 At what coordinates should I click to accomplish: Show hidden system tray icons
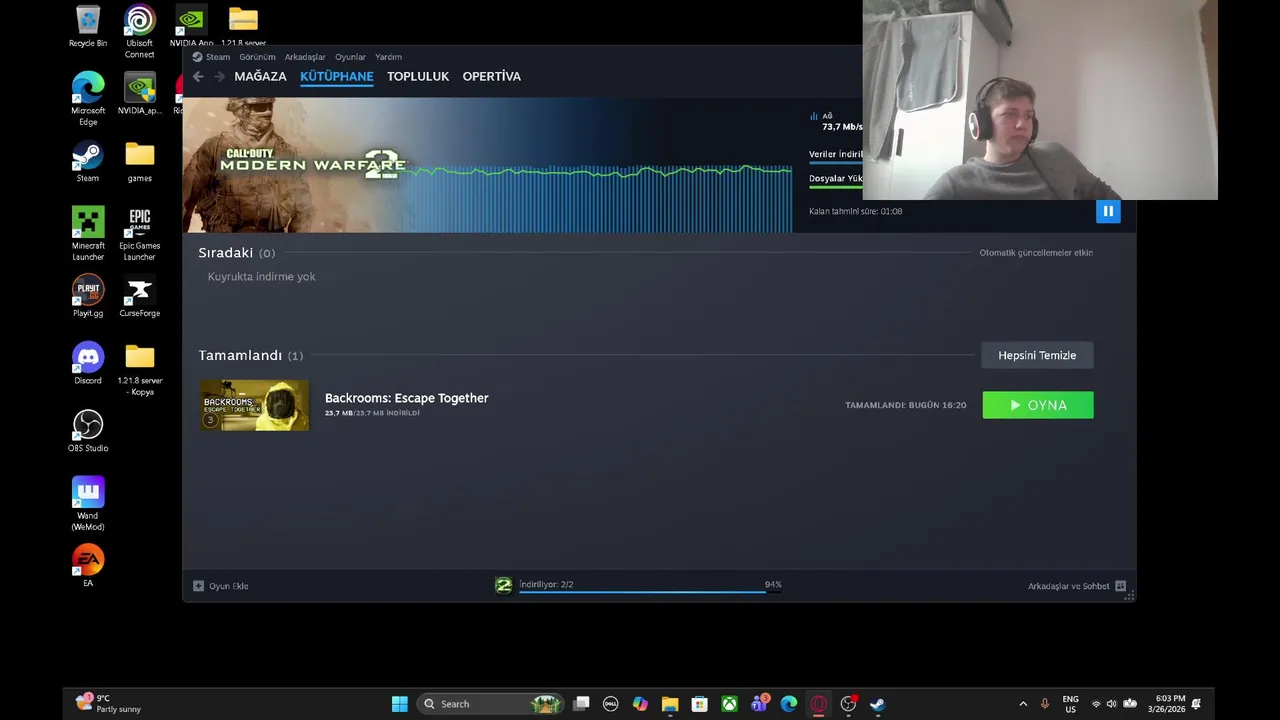coord(1023,704)
